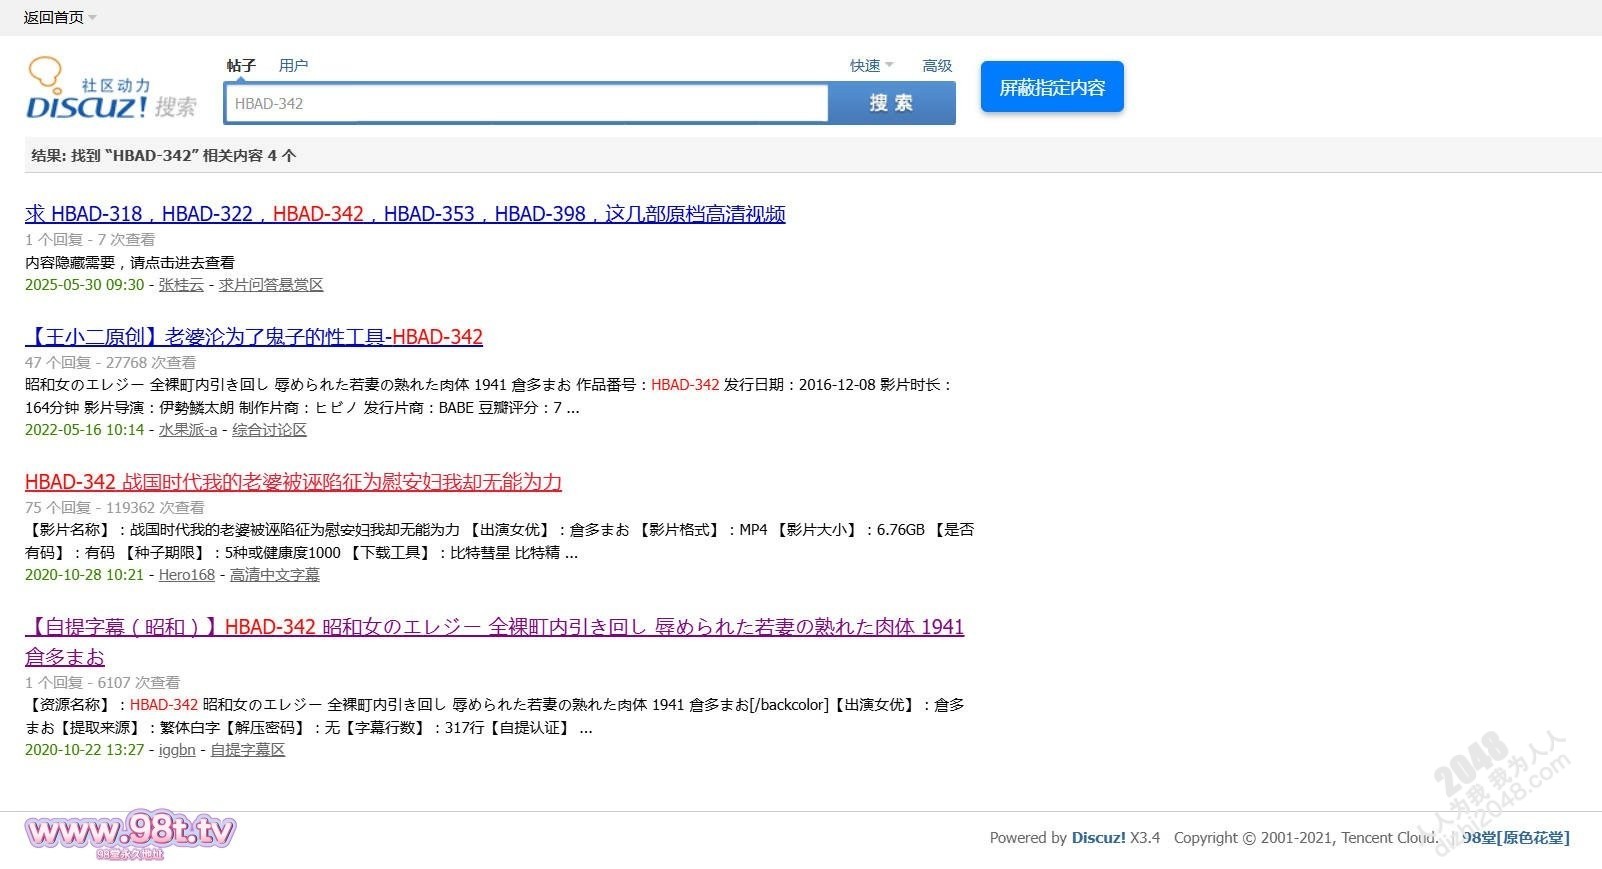
Task: Switch to the 用户 search tab
Action: [x=293, y=66]
